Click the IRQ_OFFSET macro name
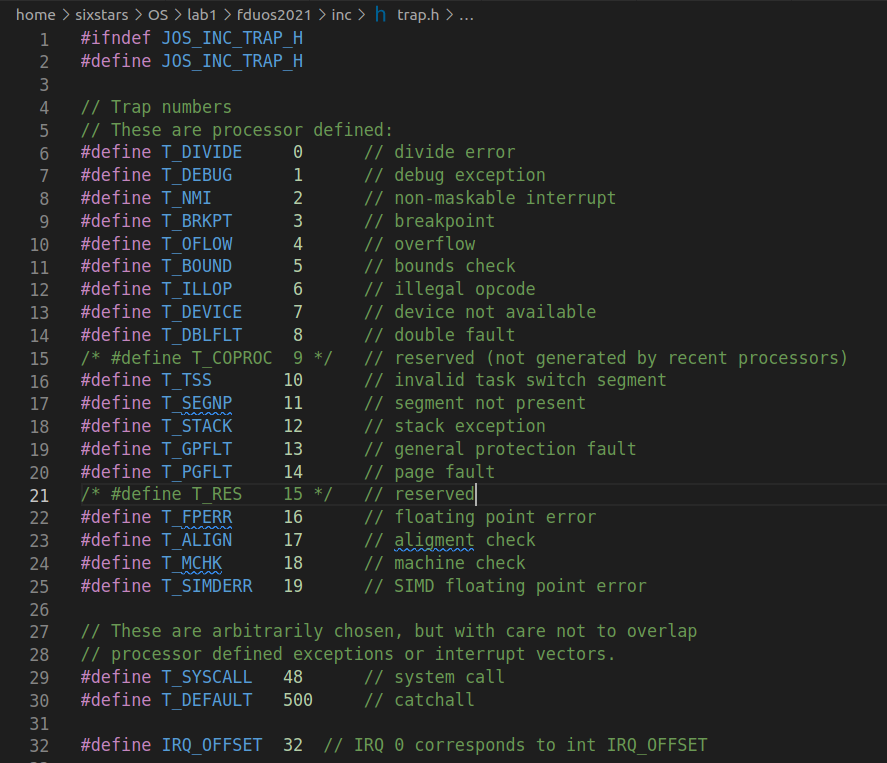Screen dimensions: 887x763 [212, 745]
